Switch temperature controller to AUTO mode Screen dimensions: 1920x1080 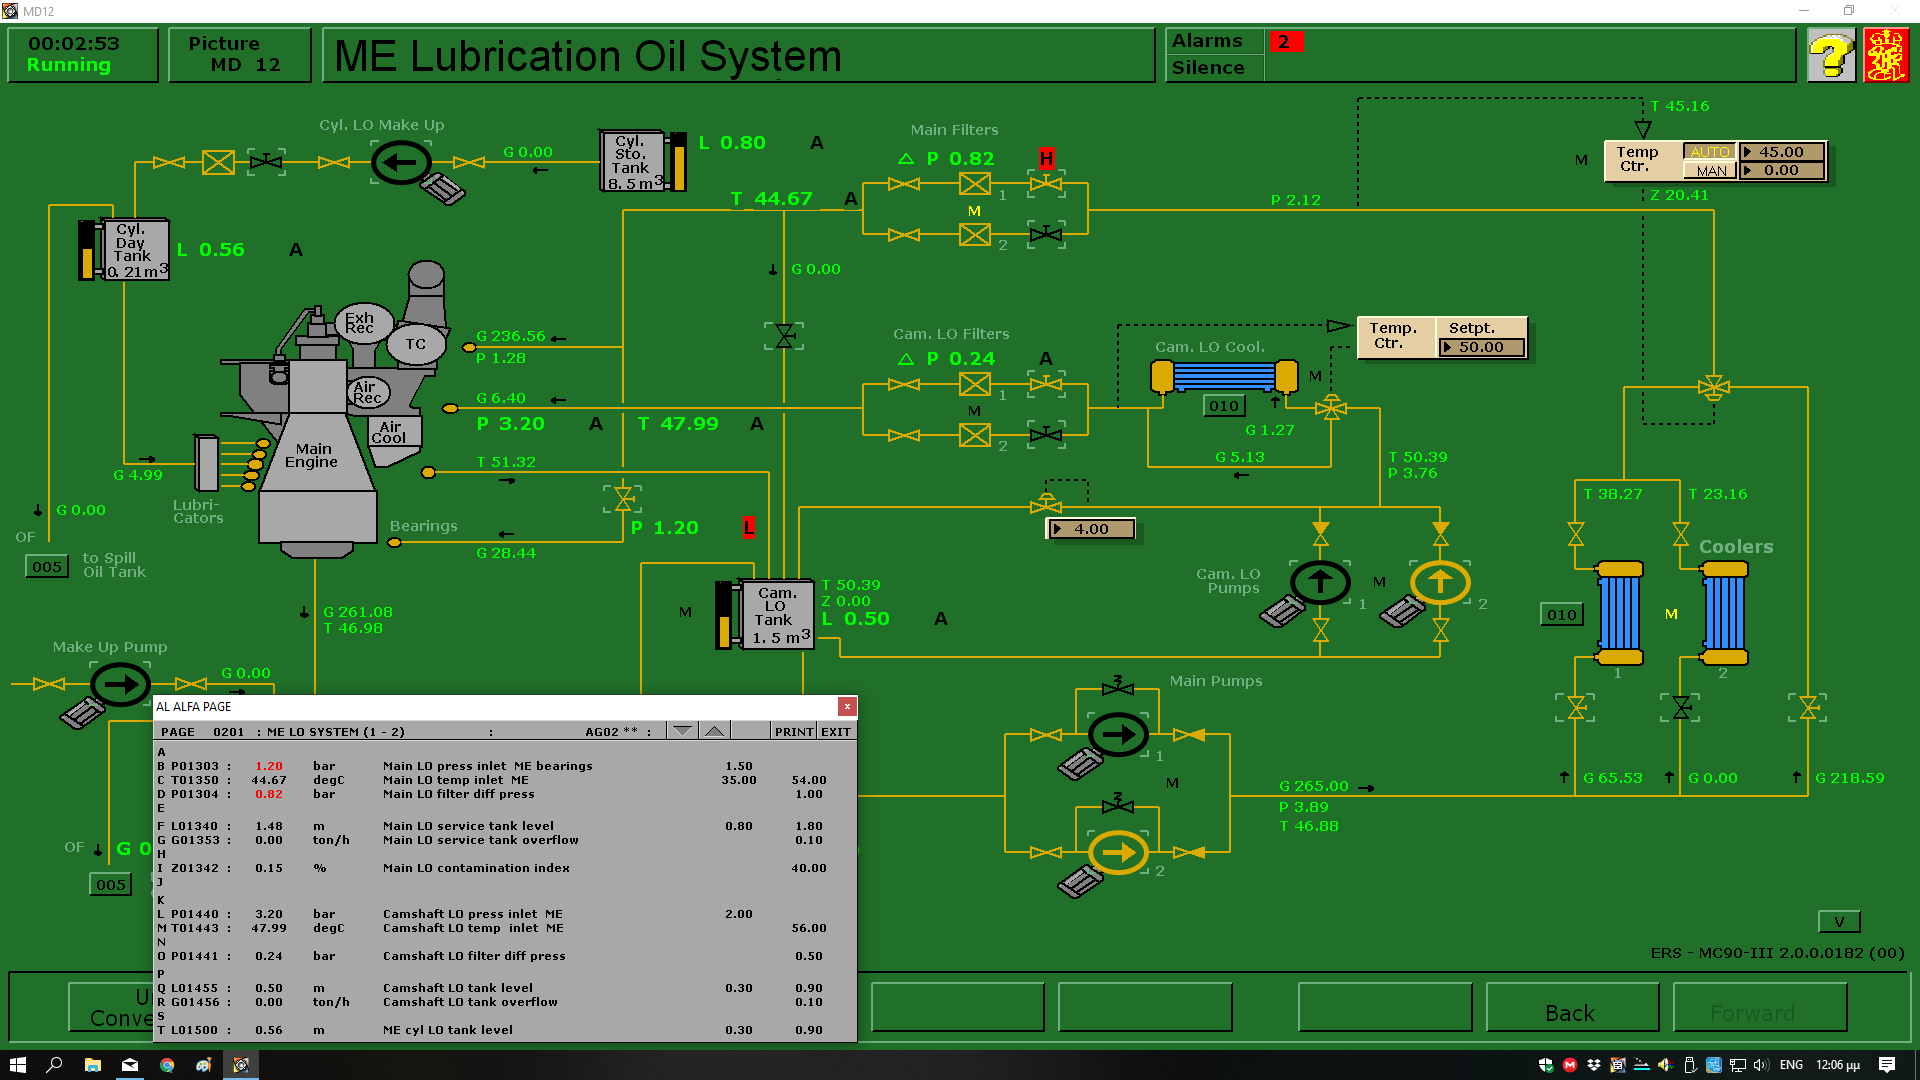1710,152
